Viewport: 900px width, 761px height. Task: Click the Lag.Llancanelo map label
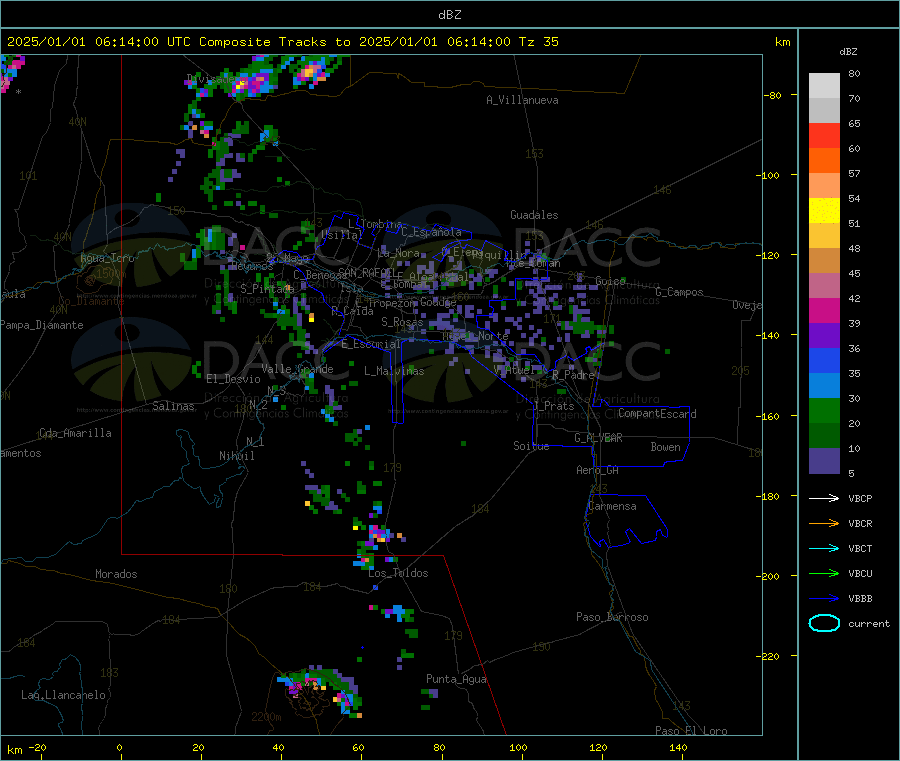(63, 695)
